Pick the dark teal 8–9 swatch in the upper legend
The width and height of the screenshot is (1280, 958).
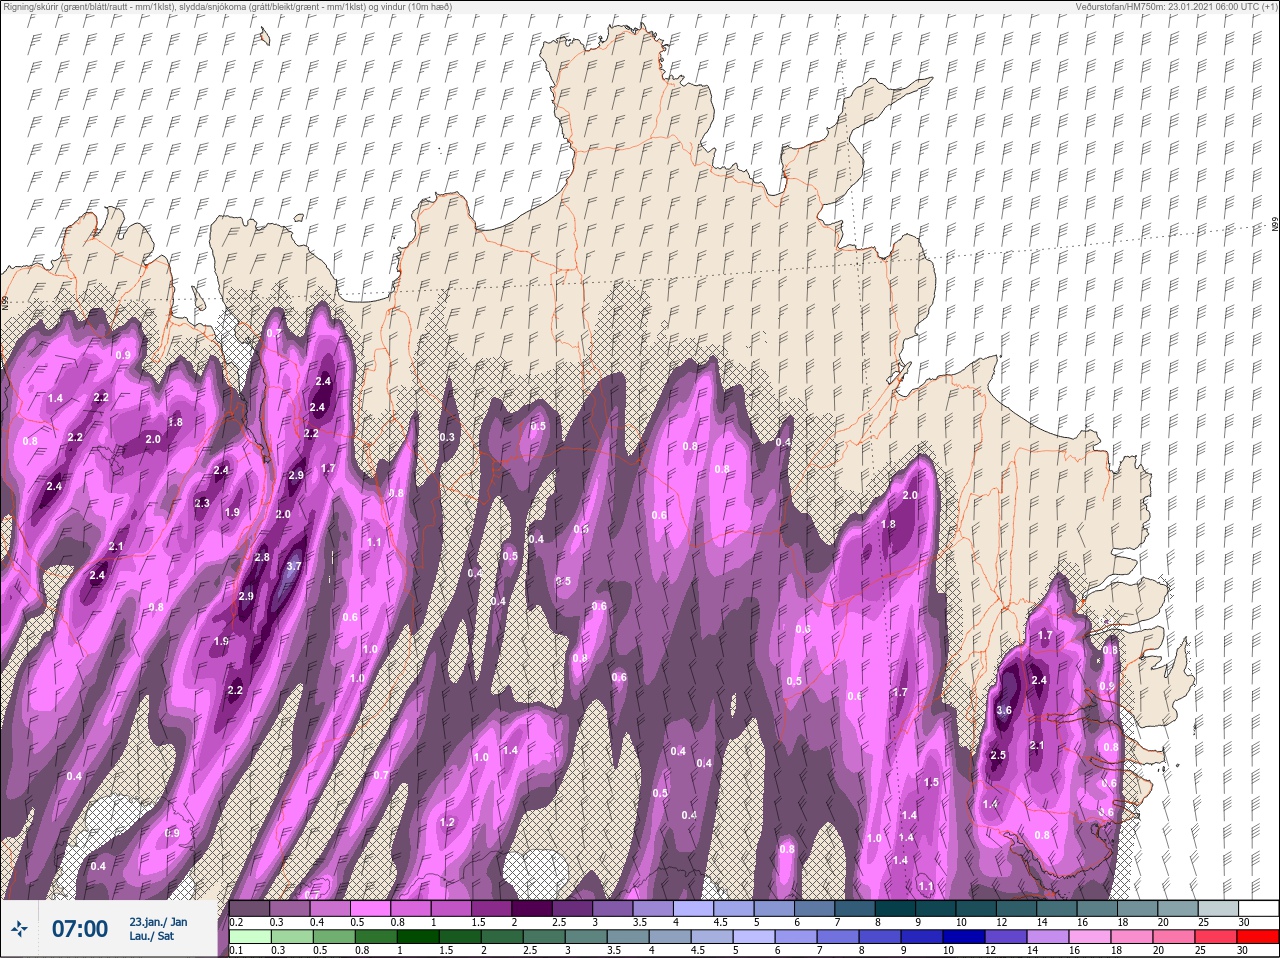click(x=896, y=908)
